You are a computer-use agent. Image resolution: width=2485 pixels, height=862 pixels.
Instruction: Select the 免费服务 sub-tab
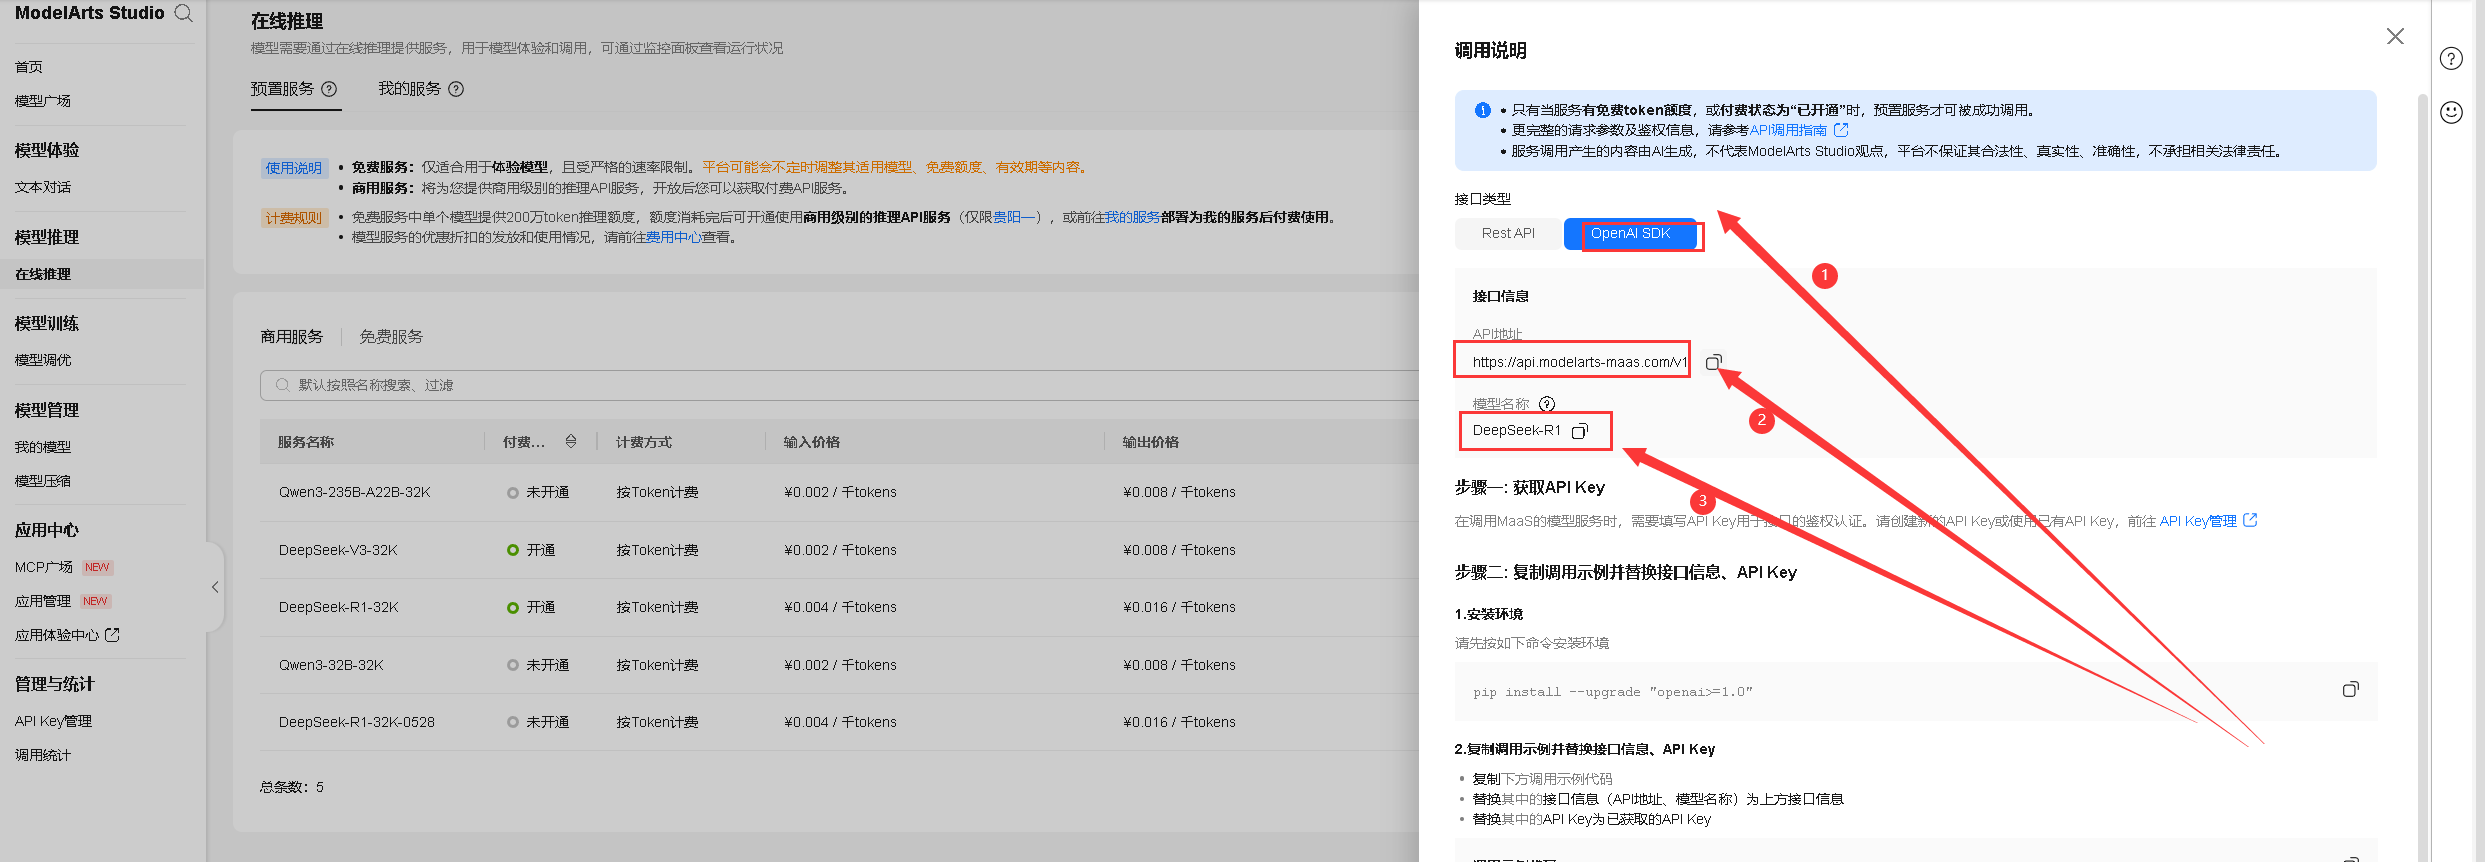(391, 337)
